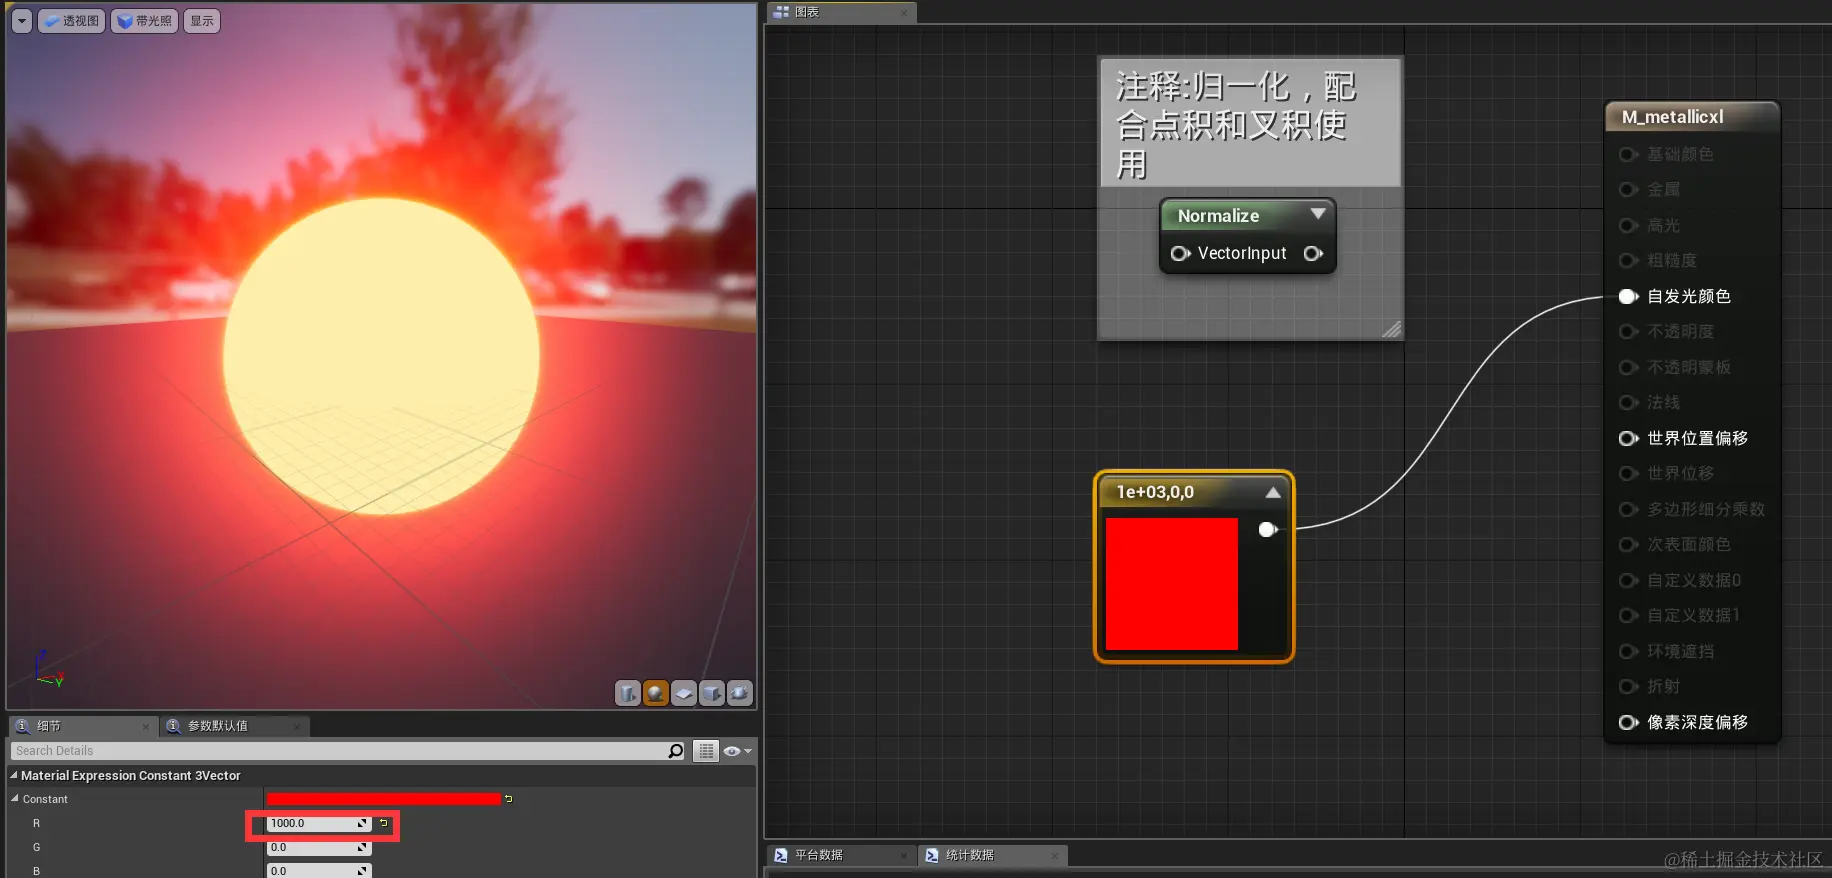Click the 自发光颜色 emissive color pin

1628,296
